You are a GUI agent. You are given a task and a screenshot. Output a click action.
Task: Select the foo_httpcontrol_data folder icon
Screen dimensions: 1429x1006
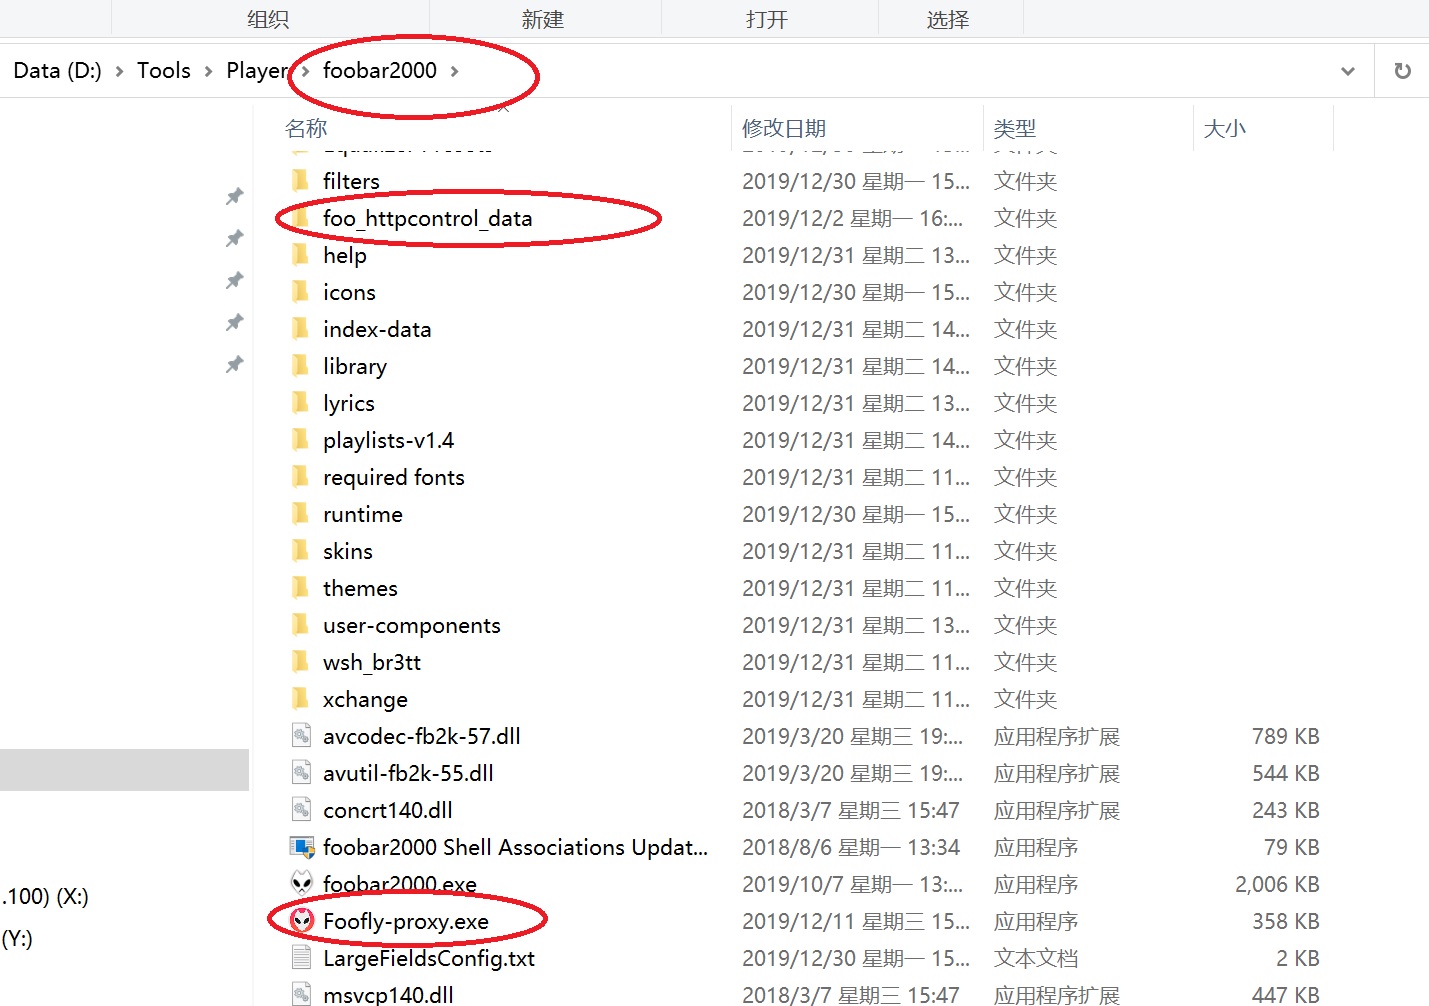point(300,218)
